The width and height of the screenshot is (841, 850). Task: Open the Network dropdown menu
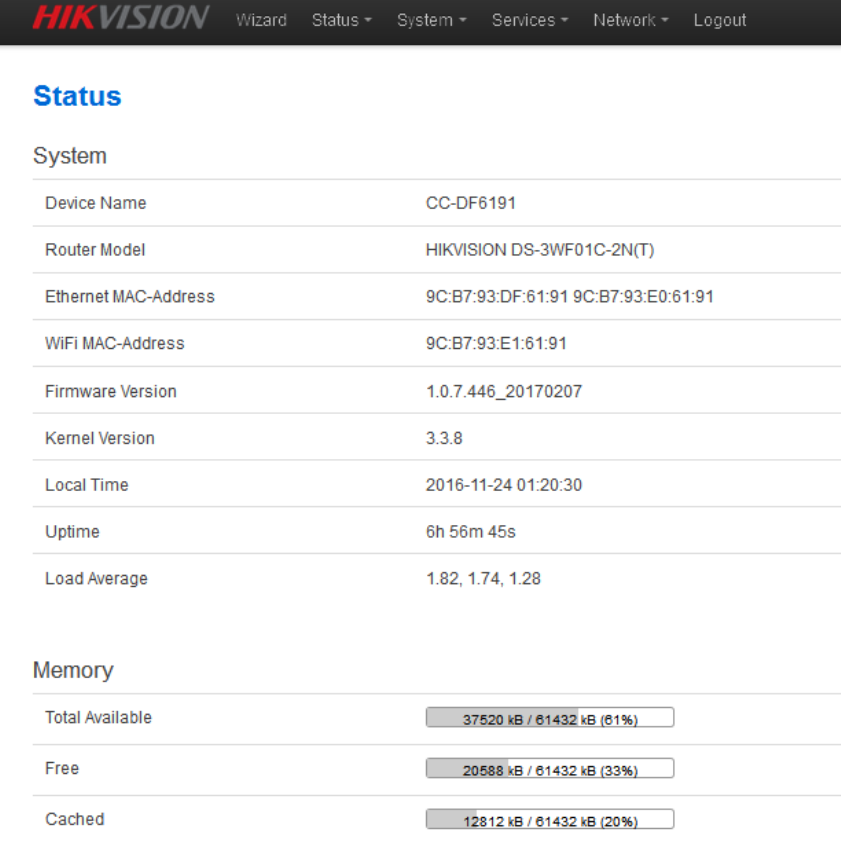[630, 20]
